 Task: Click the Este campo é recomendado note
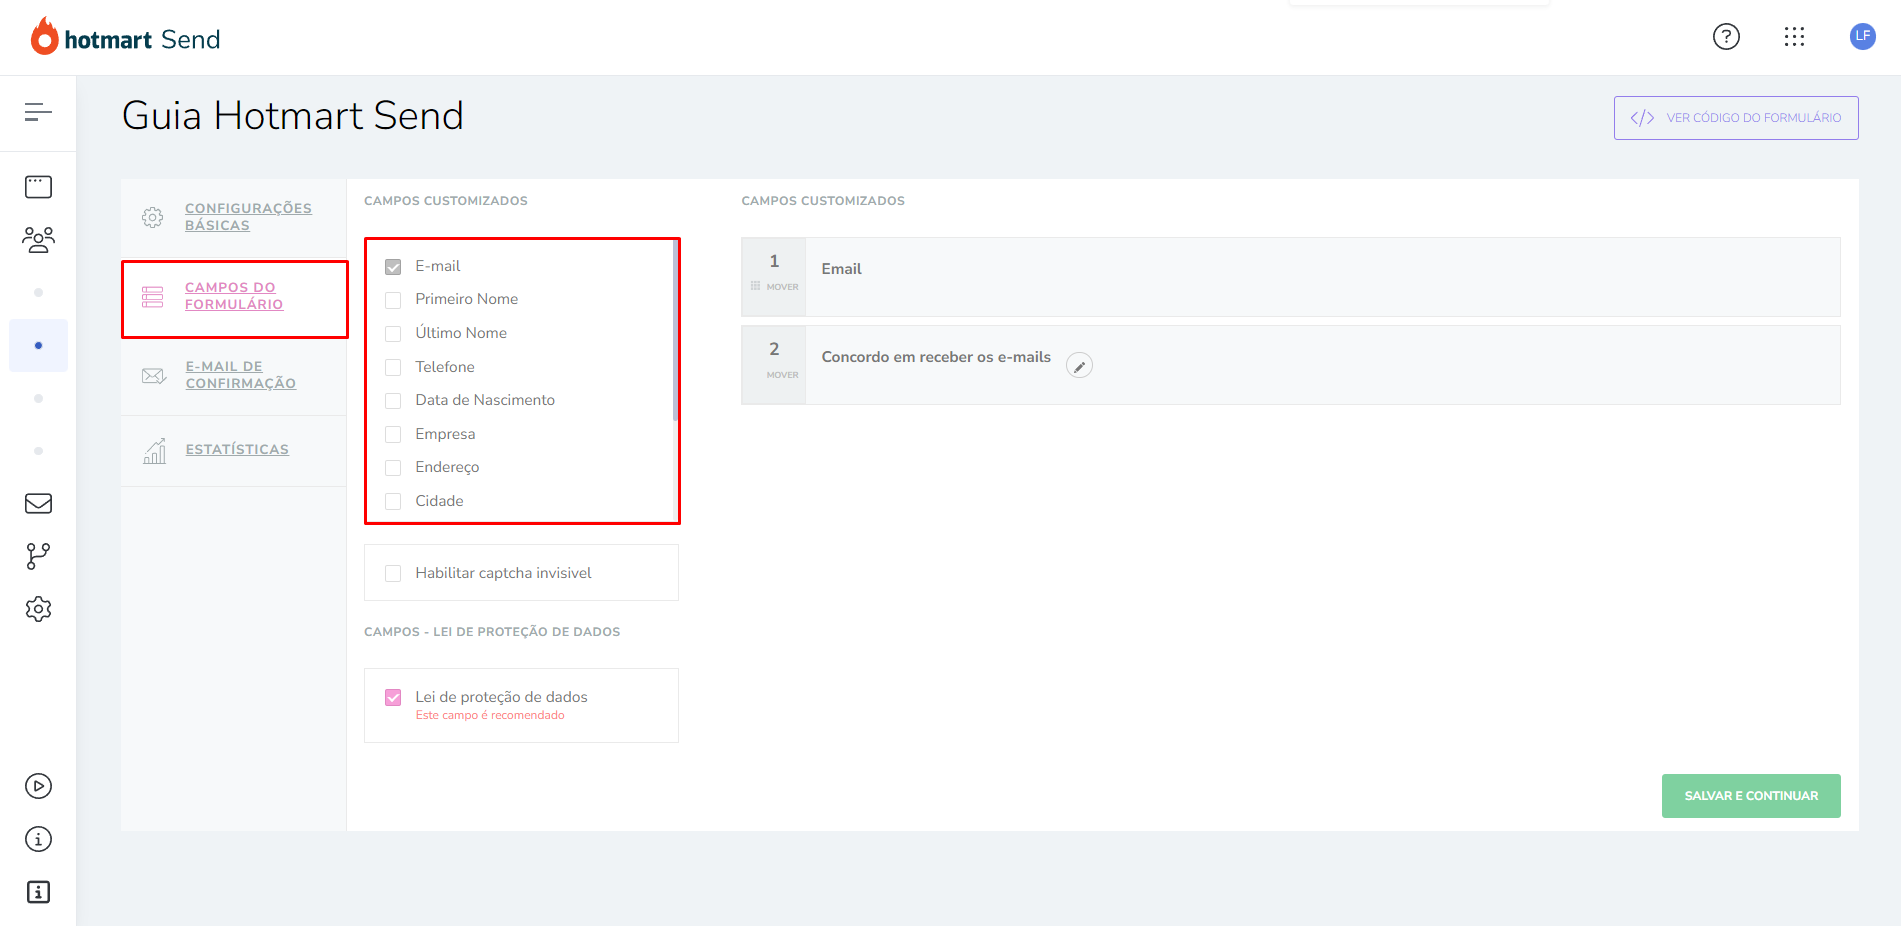490,716
